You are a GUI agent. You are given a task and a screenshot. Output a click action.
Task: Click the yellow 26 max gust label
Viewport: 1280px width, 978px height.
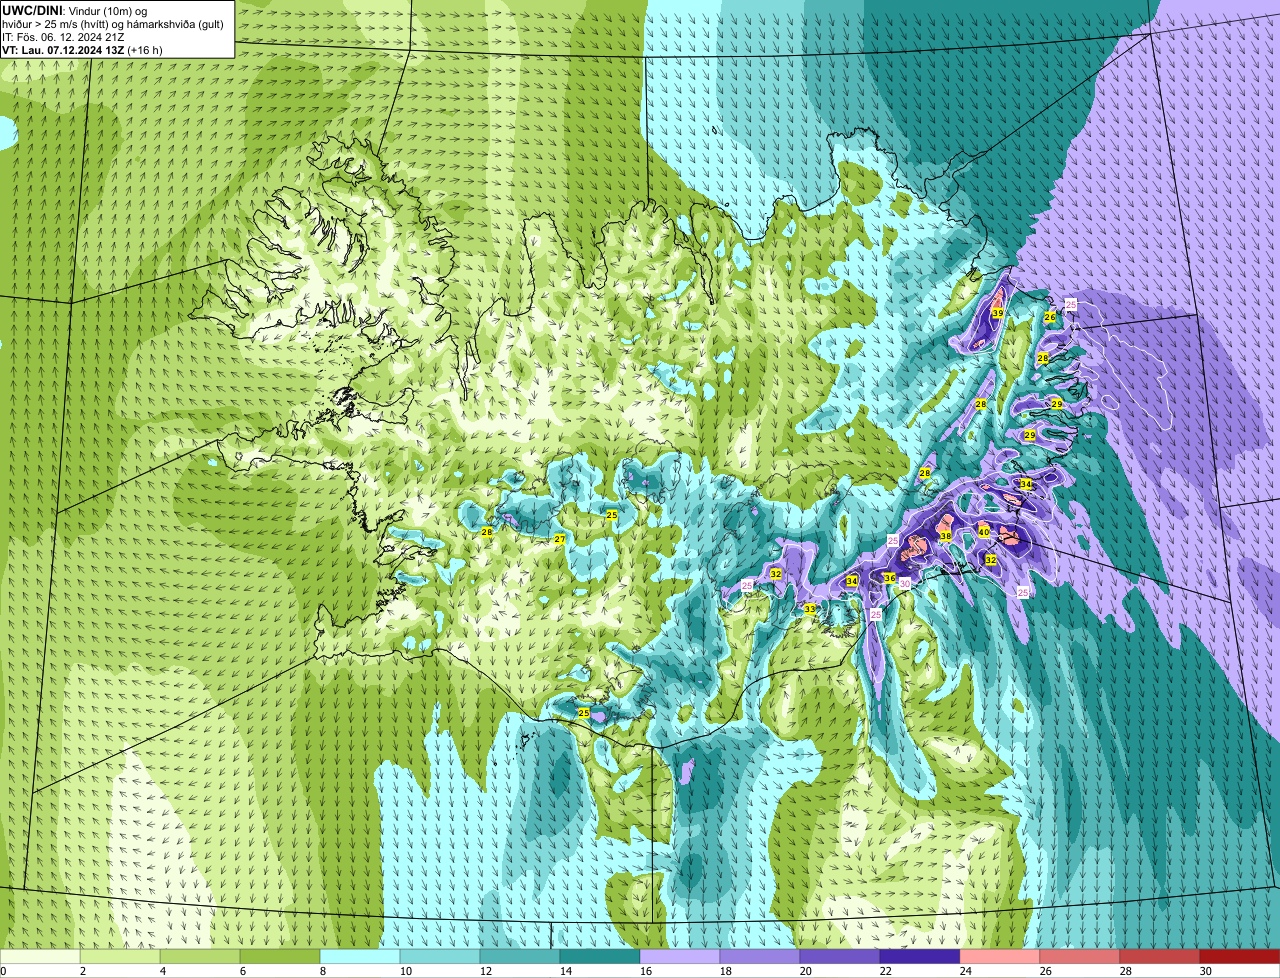click(x=1050, y=317)
